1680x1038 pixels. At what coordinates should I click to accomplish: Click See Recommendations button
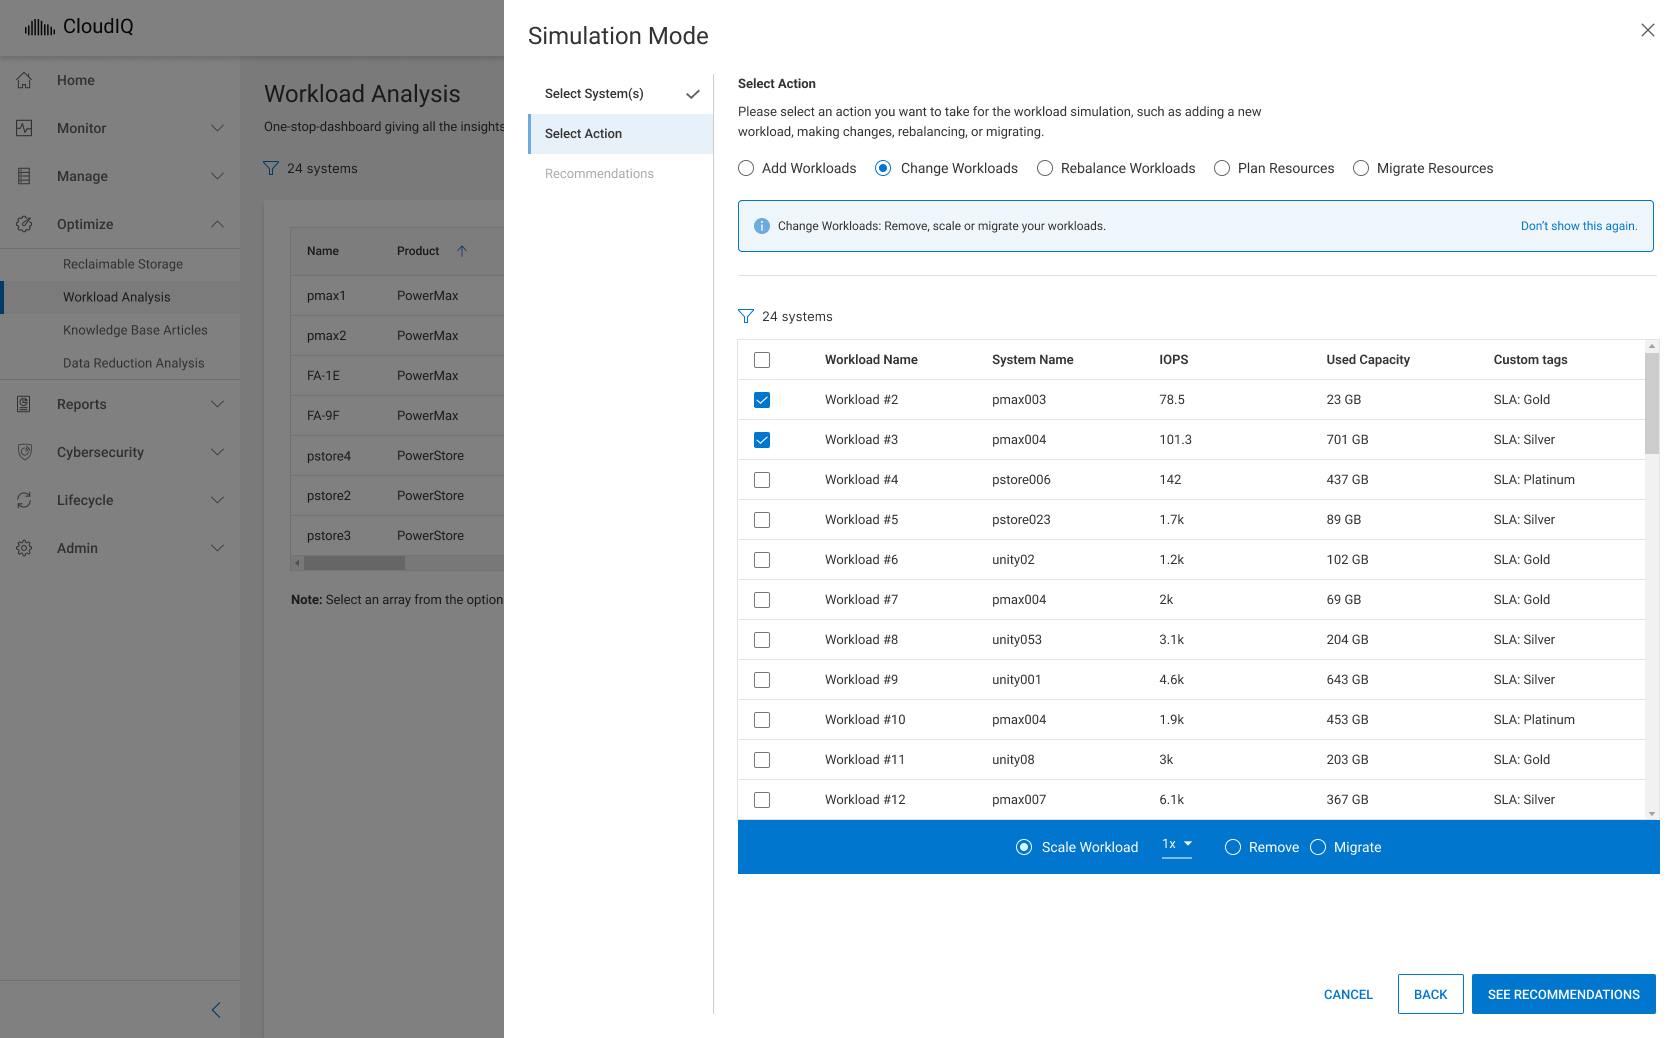click(1564, 994)
